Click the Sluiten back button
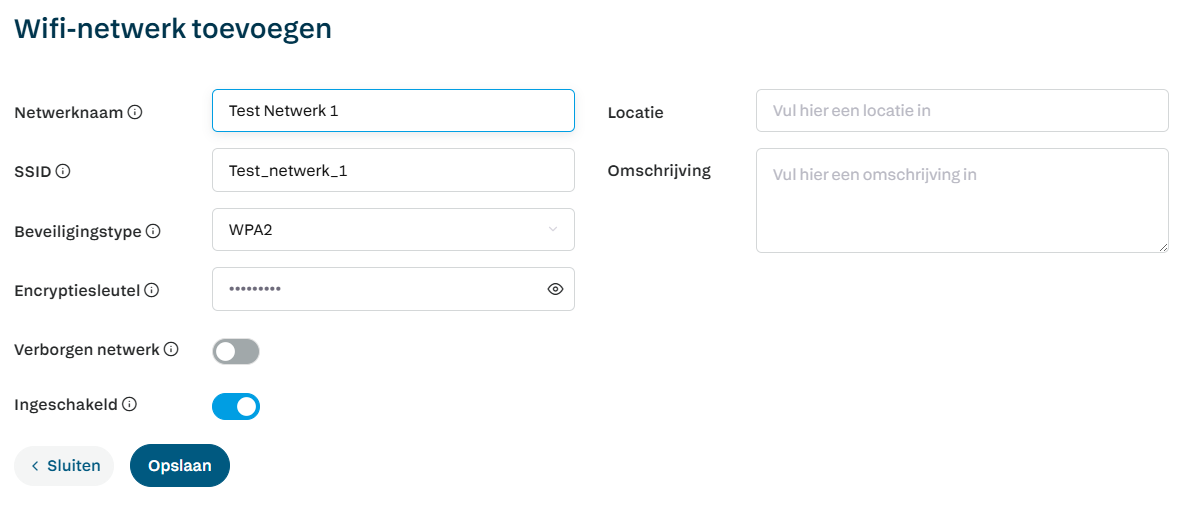The image size is (1183, 507). click(64, 466)
